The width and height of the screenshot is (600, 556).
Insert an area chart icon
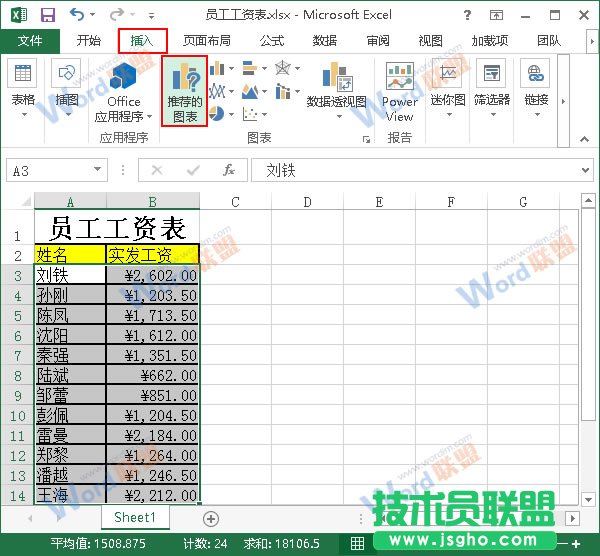250,91
